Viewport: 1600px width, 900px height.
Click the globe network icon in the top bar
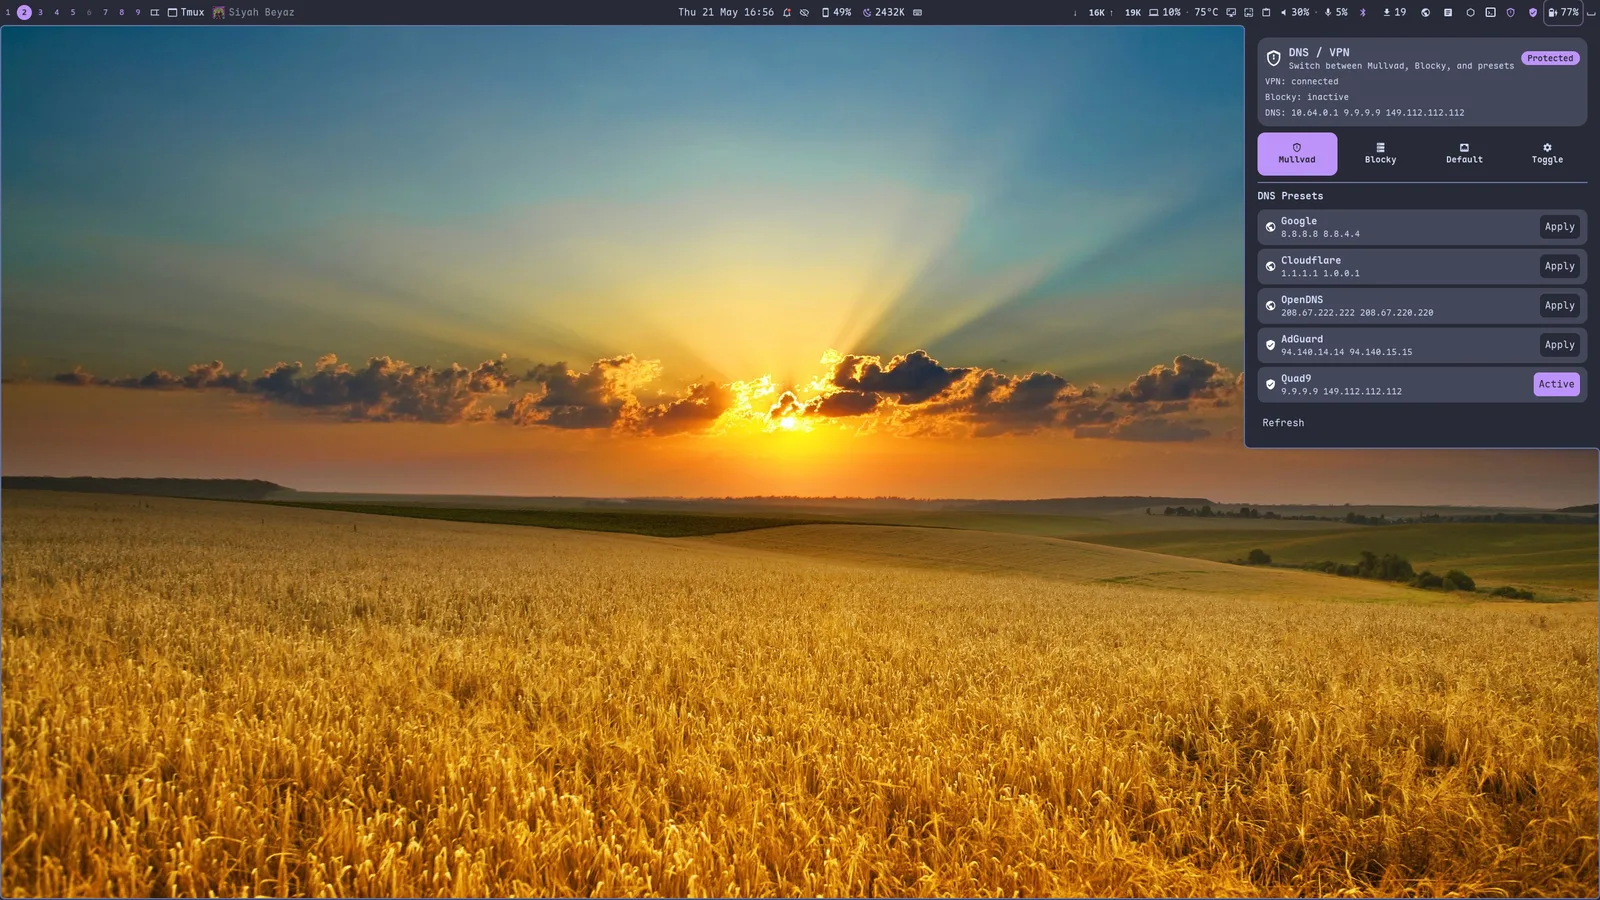click(1425, 13)
